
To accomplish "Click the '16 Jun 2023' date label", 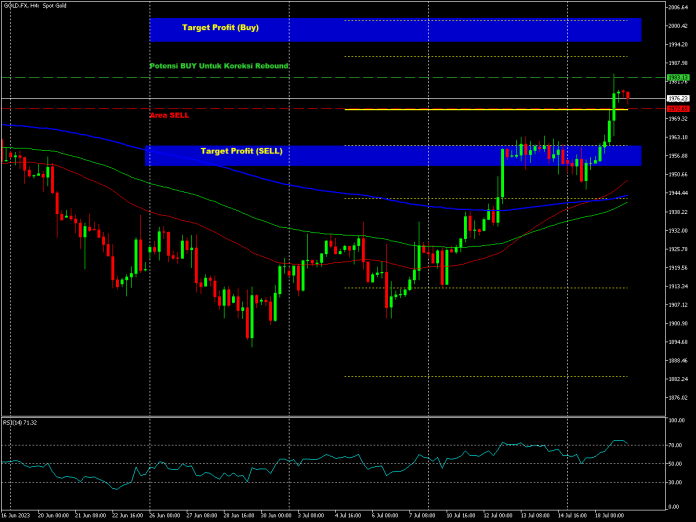I will pos(16,515).
